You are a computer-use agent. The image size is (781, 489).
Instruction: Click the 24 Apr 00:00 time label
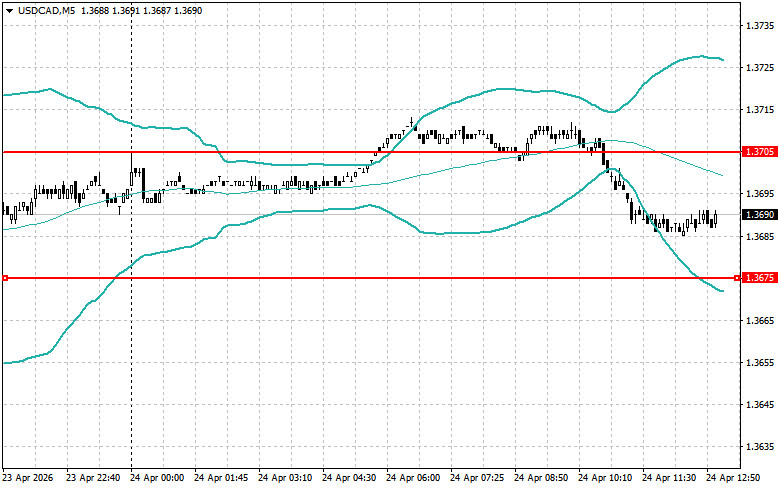[x=157, y=478]
